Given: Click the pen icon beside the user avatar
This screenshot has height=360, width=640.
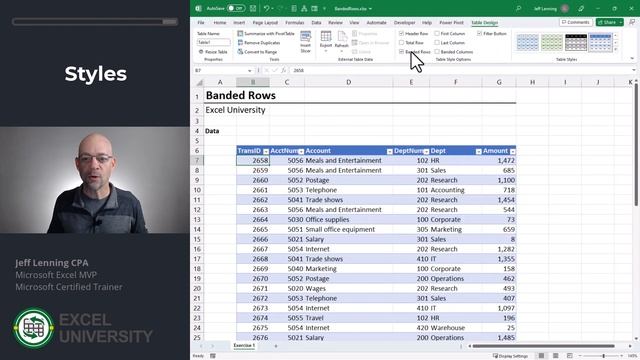Looking at the screenshot, I should 581,8.
